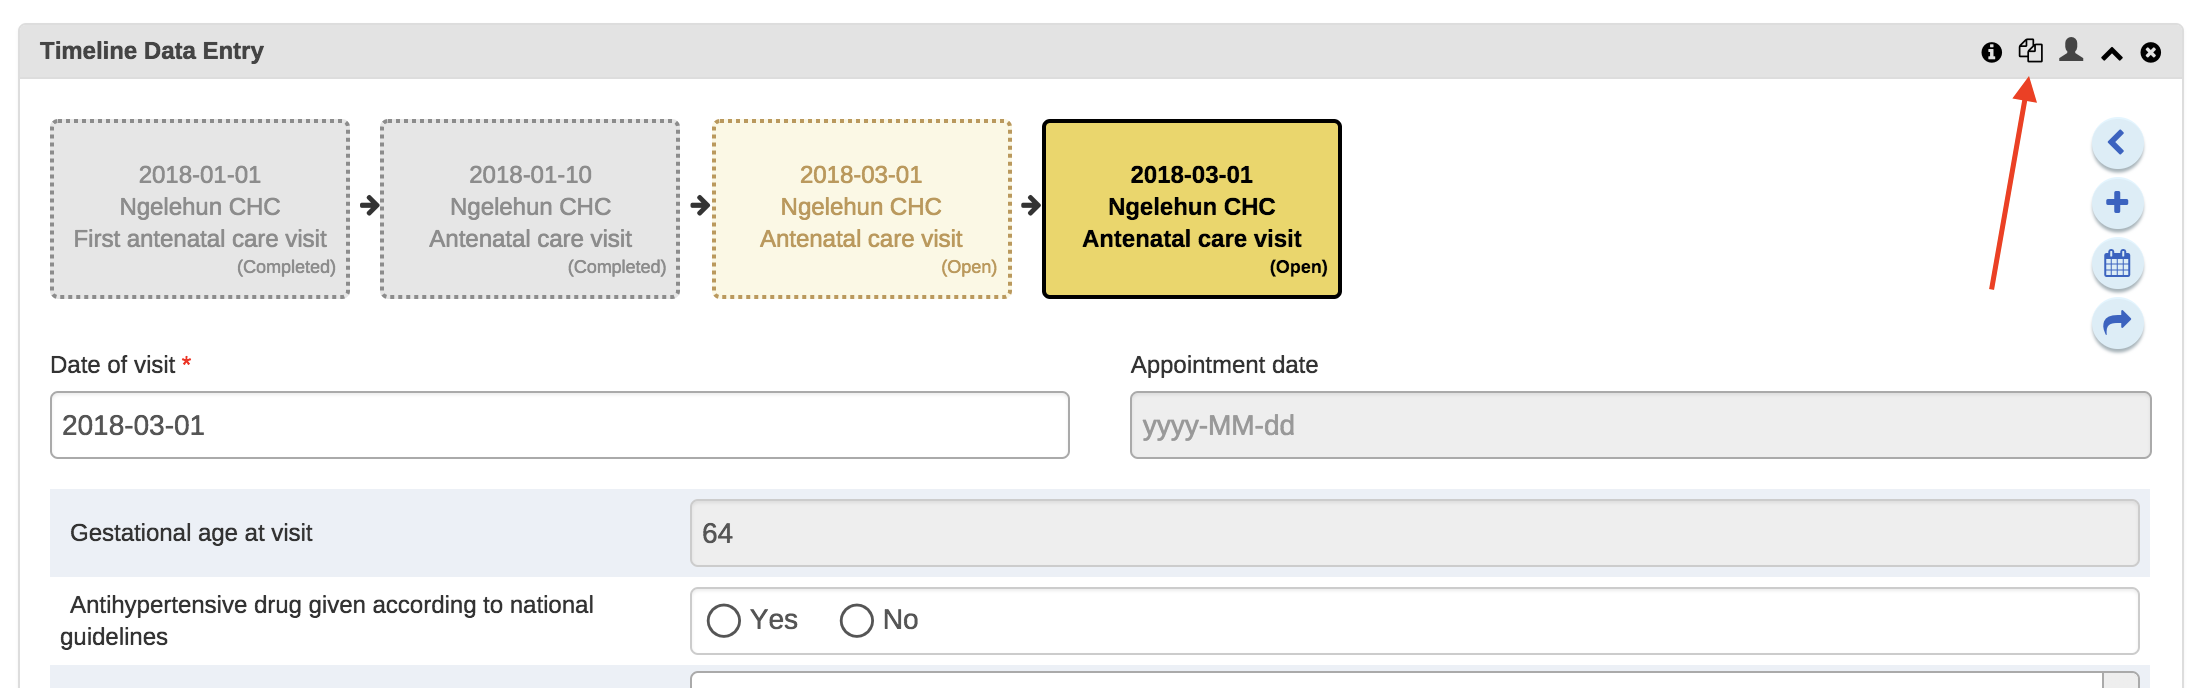This screenshot has width=2188, height=688.
Task: Select Yes for antihypertensive drug given
Action: coord(724,621)
